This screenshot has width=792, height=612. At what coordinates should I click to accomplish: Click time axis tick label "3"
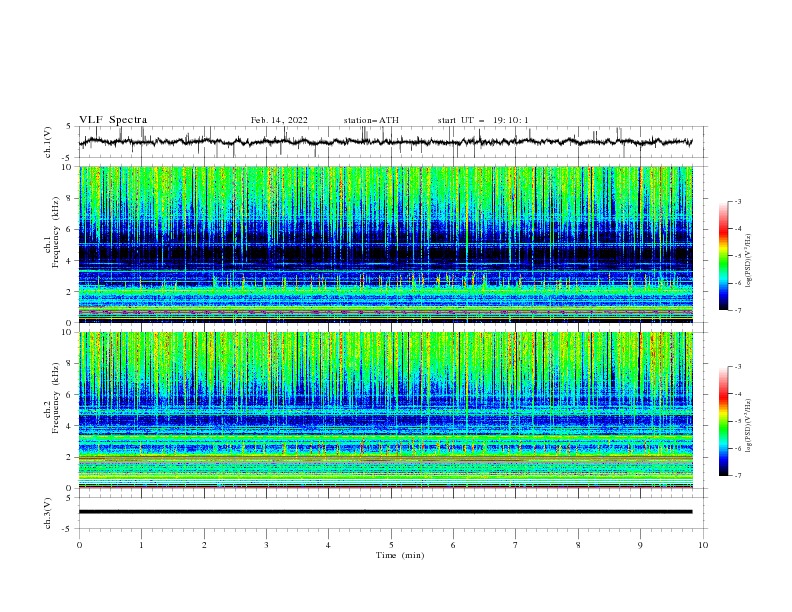click(x=266, y=545)
